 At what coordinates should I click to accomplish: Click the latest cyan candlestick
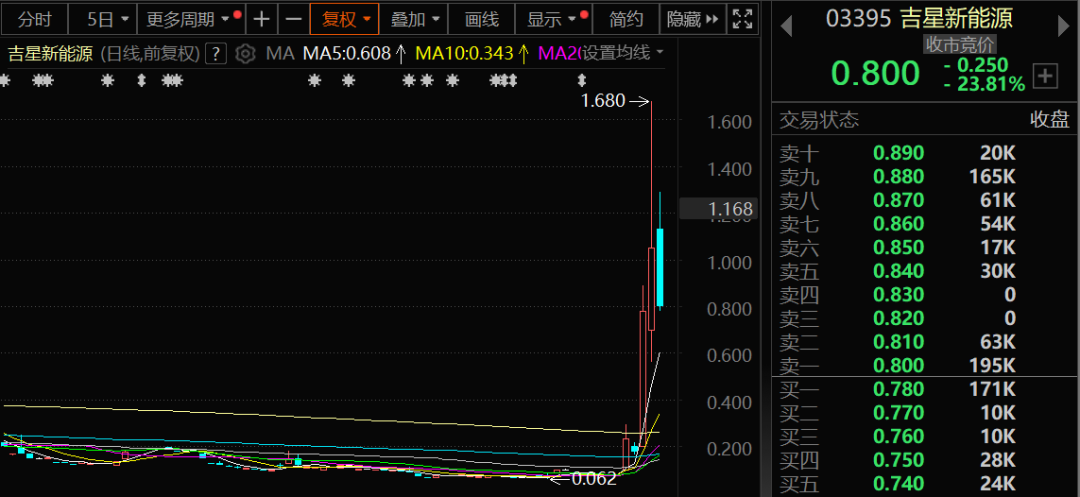(660, 267)
